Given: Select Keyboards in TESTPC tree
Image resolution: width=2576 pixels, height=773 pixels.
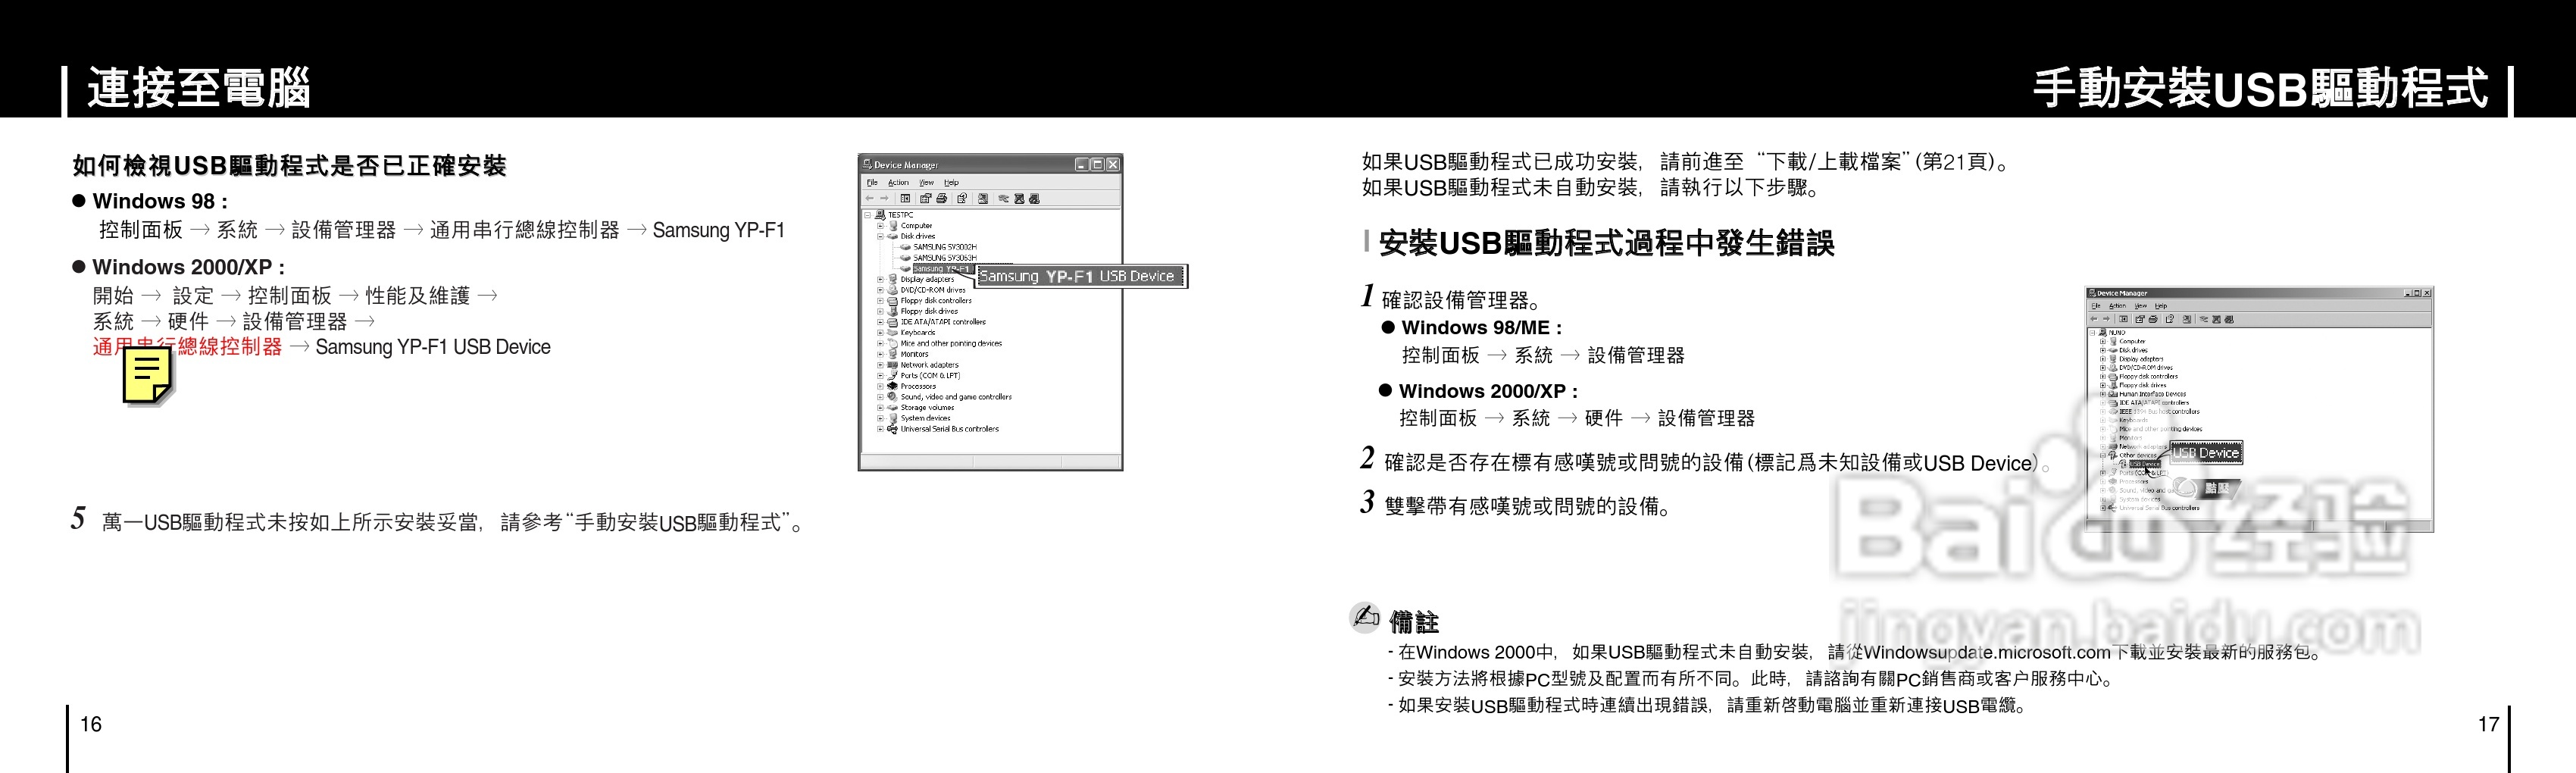Looking at the screenshot, I should tap(918, 333).
